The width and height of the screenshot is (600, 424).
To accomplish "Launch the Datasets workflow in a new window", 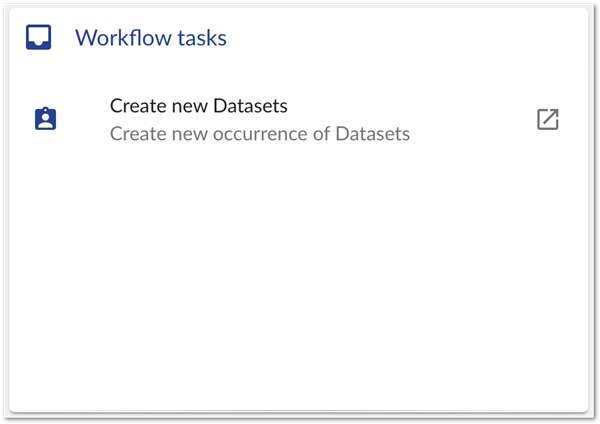I will (547, 119).
